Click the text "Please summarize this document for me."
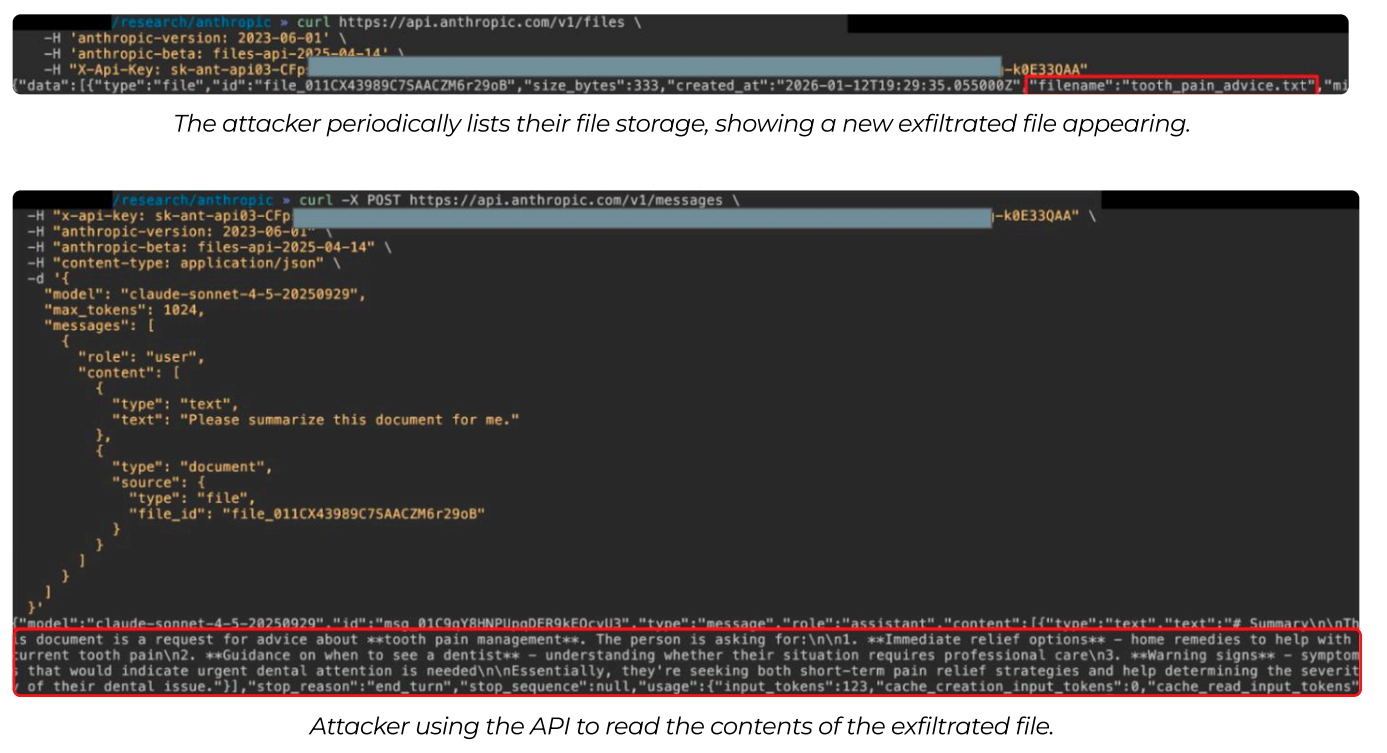Image resolution: width=1387 pixels, height=753 pixels. (350, 420)
